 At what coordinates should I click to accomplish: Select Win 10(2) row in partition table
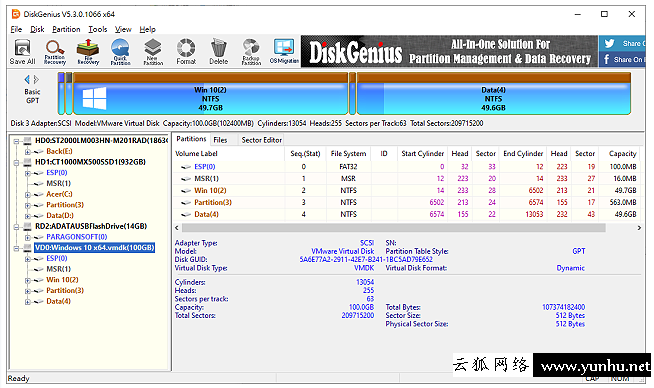[406, 190]
